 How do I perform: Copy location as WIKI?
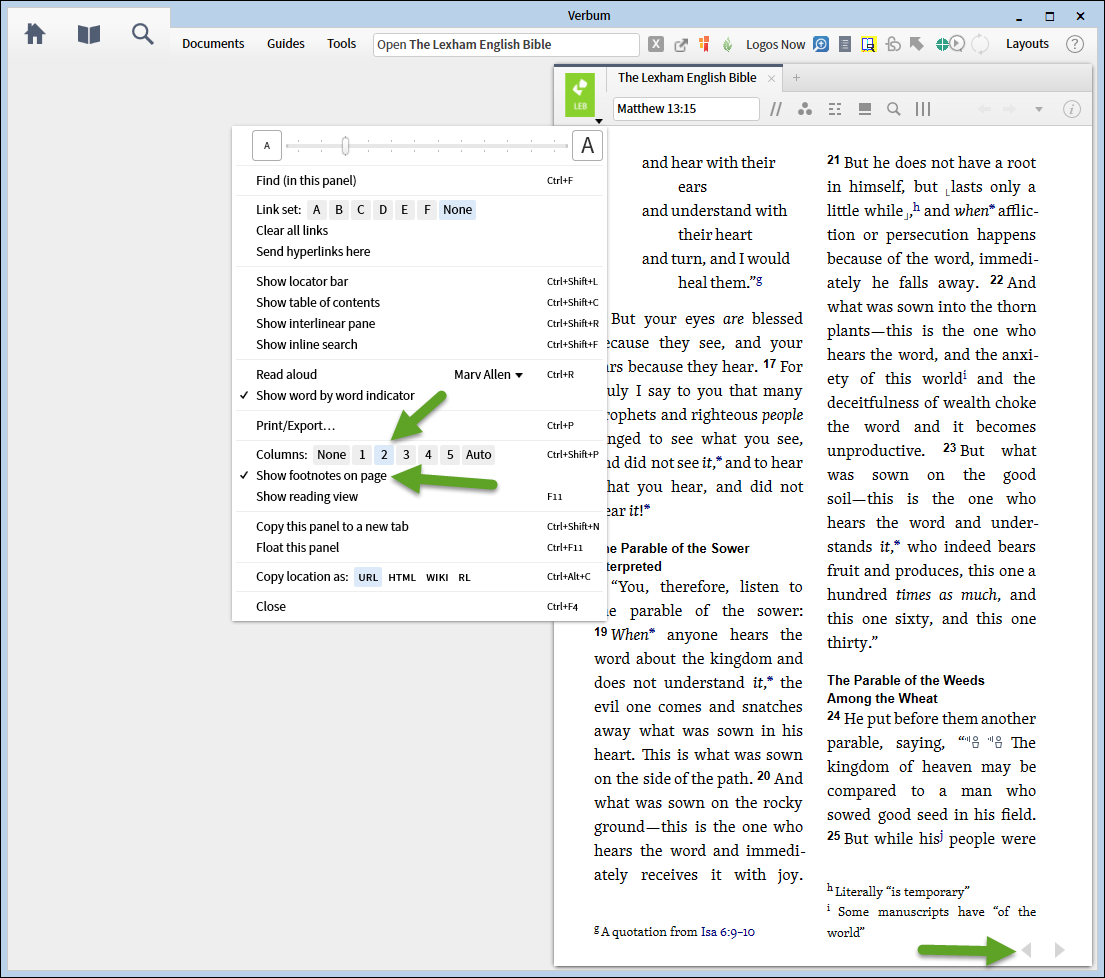(437, 578)
